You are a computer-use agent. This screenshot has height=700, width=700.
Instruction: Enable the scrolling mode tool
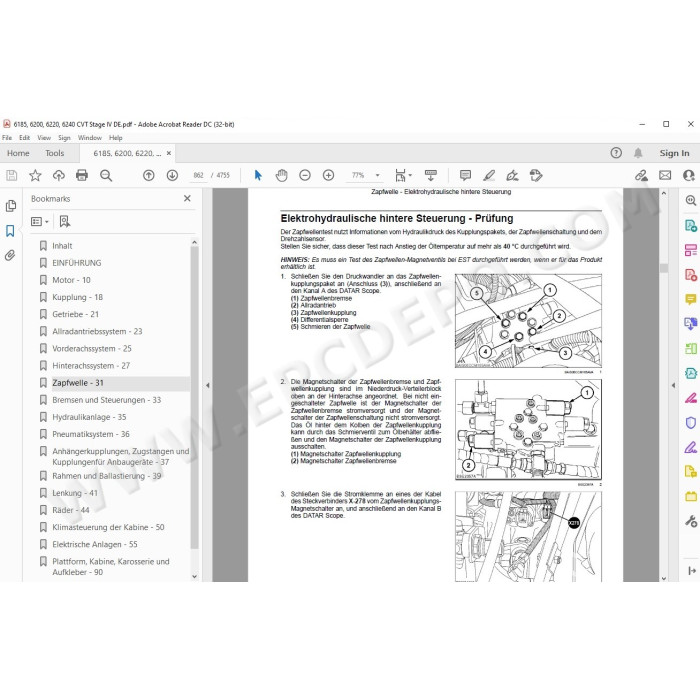tap(431, 175)
